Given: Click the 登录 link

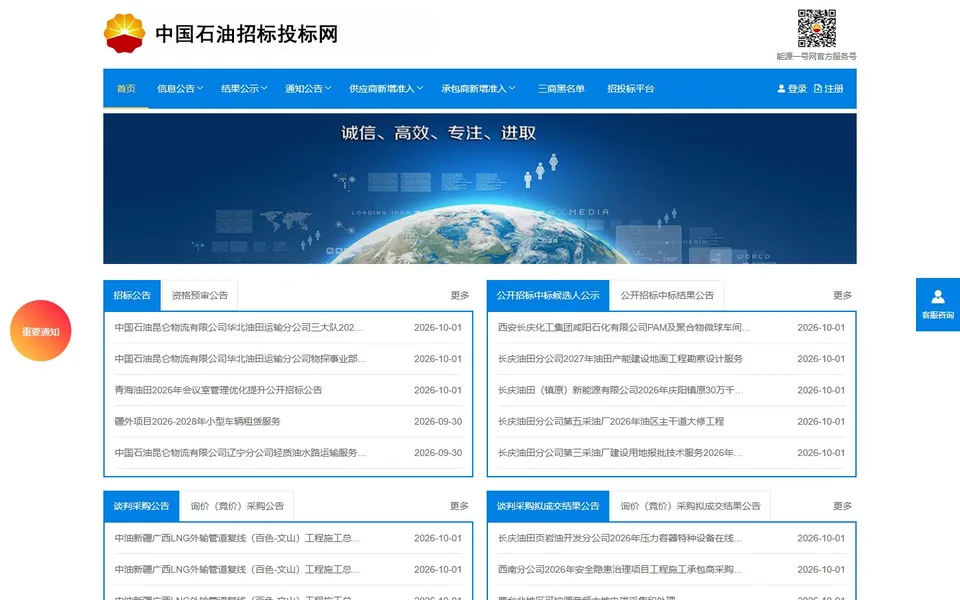Looking at the screenshot, I should (797, 89).
